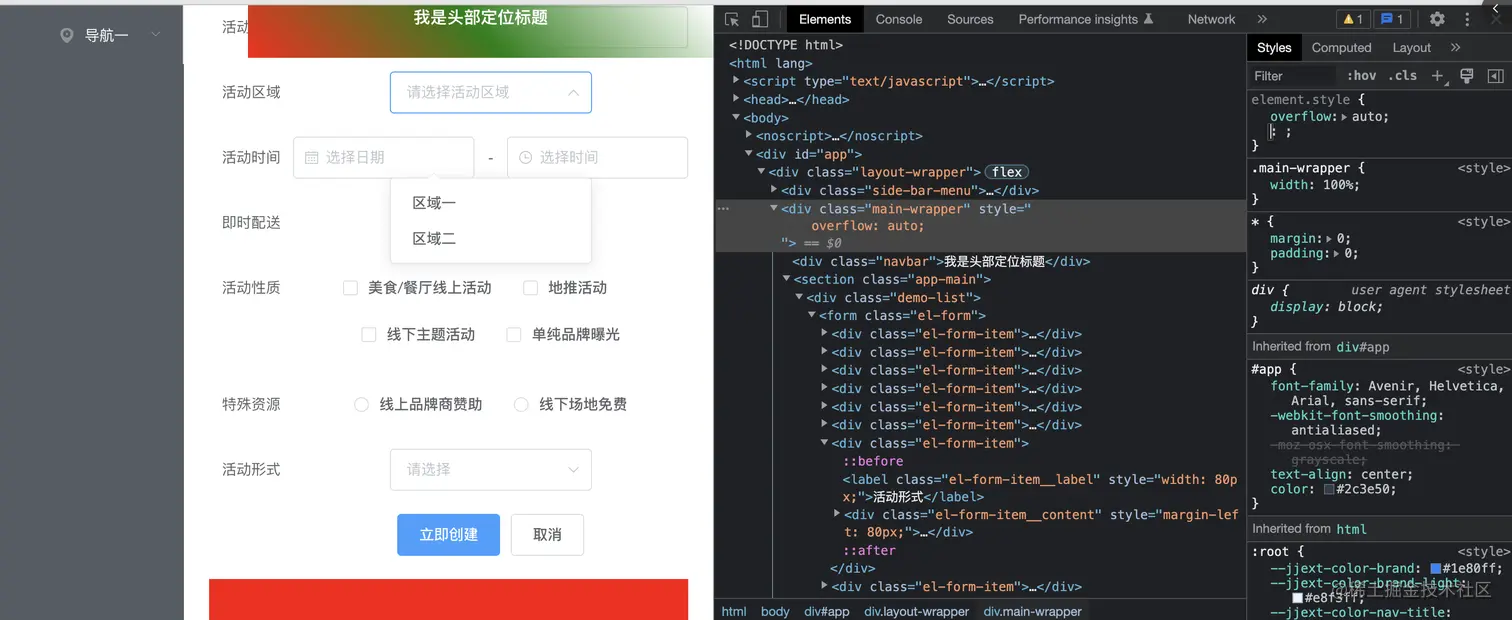Open the Performance insights tab
This screenshot has width=1512, height=620.
coord(1086,19)
